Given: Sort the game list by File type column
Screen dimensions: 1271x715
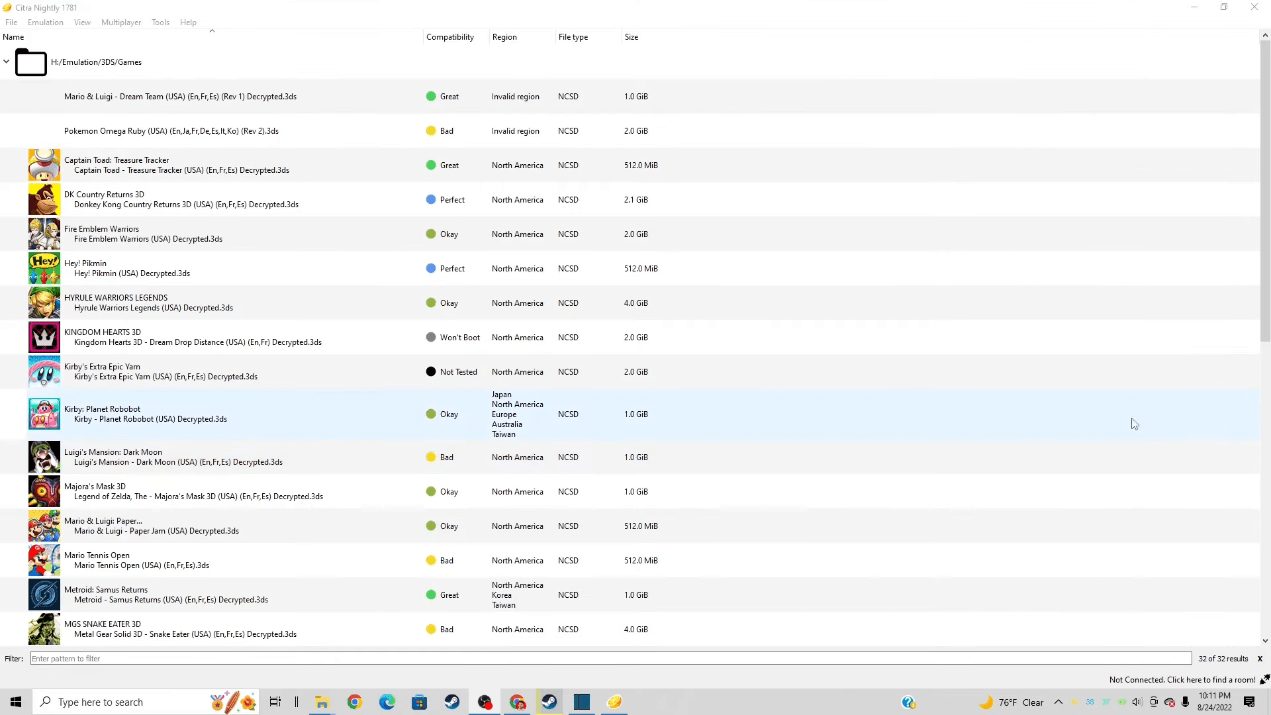Looking at the screenshot, I should coord(573,37).
